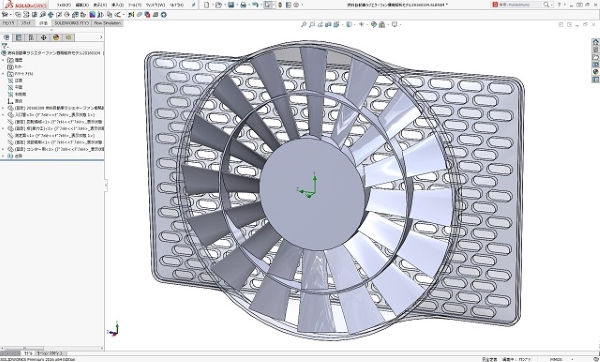Click the Display Style cube icon

pyautogui.click(x=349, y=24)
